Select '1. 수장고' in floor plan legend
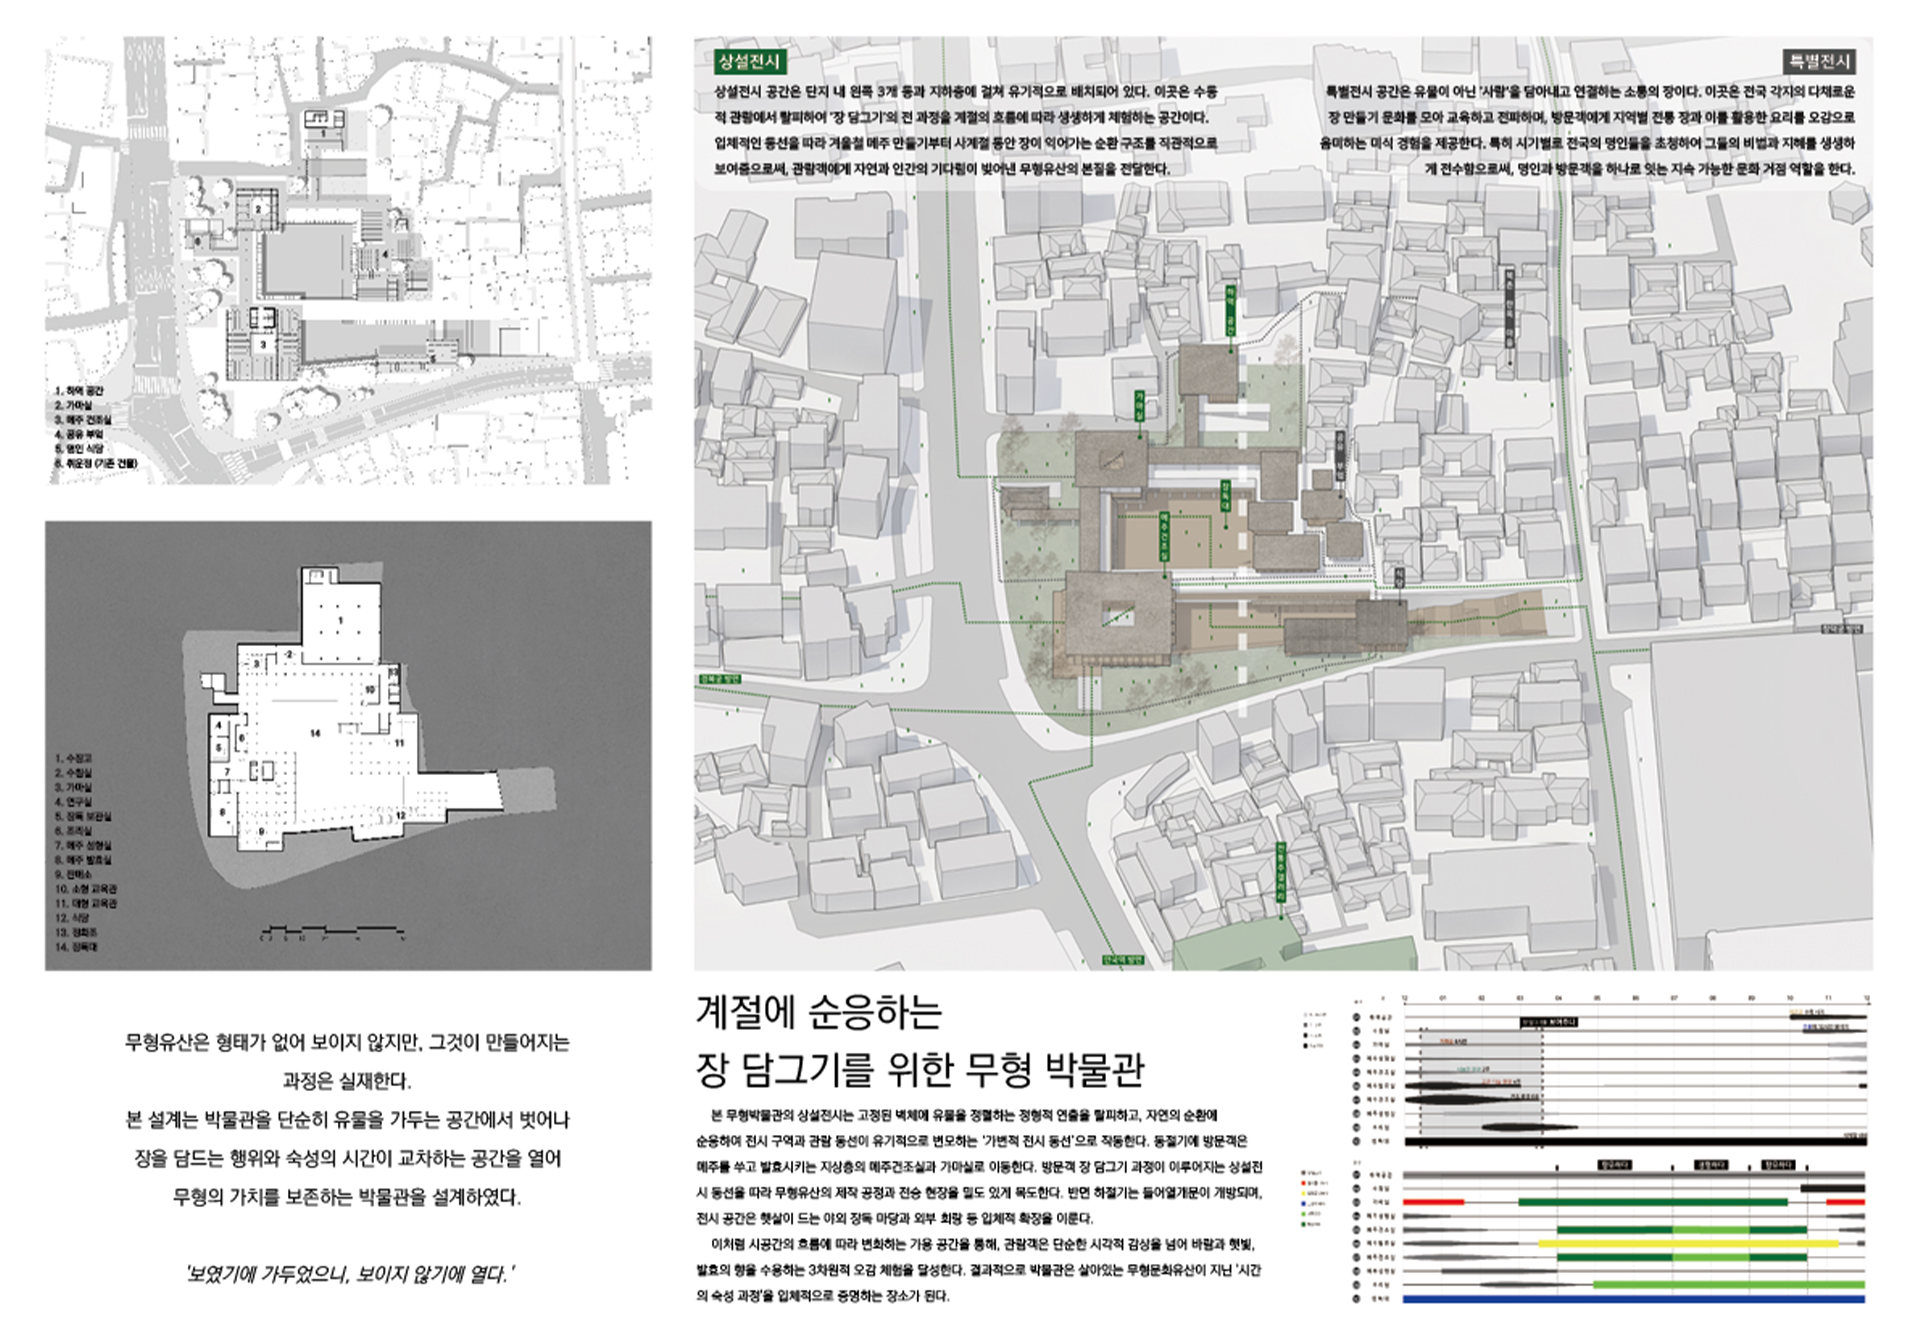This screenshot has width=1920, height=1340. (x=73, y=759)
